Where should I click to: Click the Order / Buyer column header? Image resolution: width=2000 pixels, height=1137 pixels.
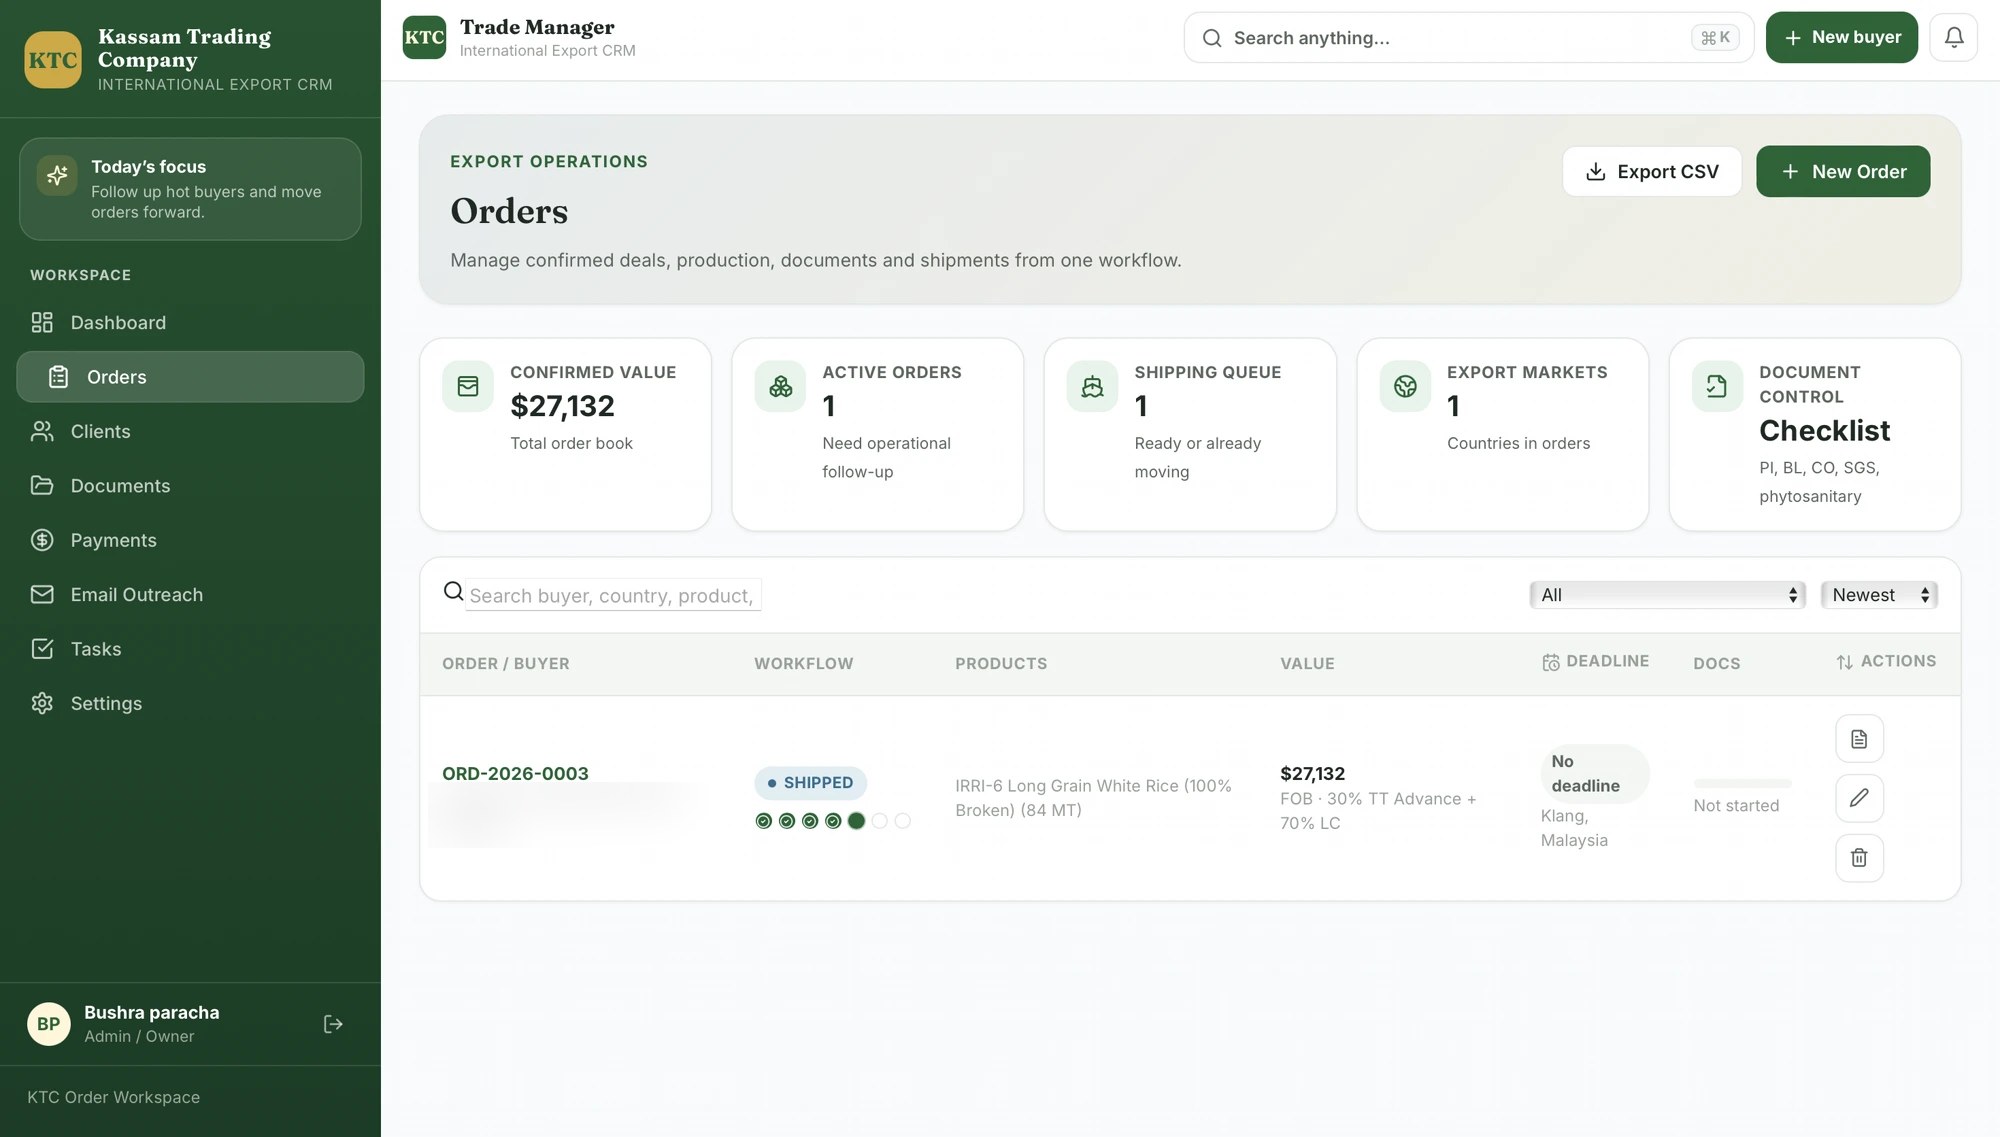coord(506,663)
